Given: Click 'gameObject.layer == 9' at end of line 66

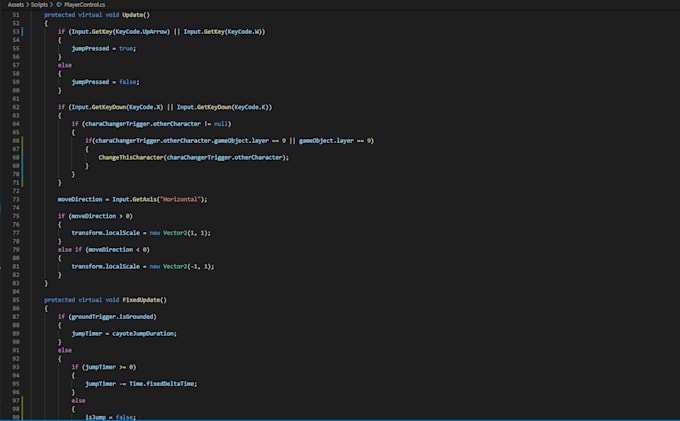Looking at the screenshot, I should (334, 140).
